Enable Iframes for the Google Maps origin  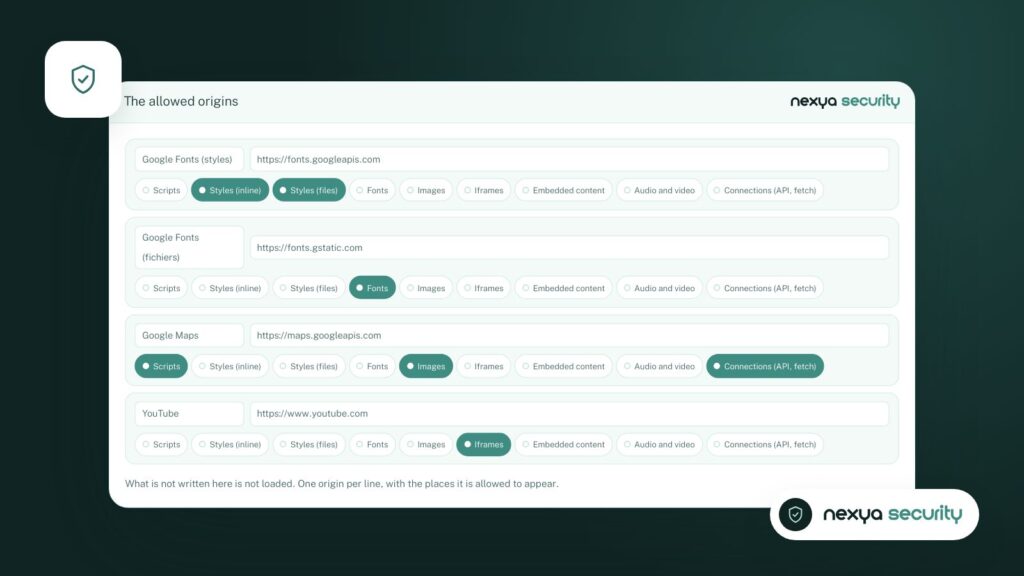(x=483, y=366)
